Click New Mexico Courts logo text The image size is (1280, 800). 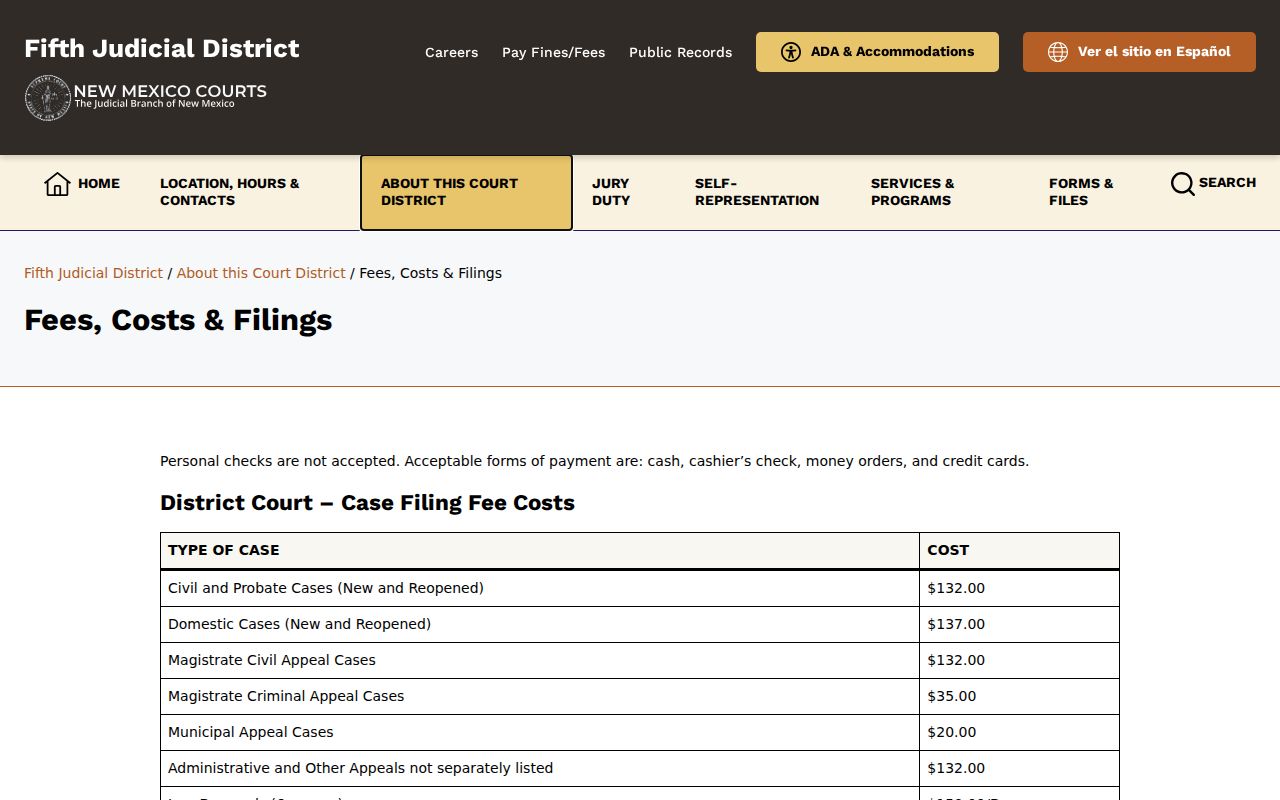tap(170, 95)
